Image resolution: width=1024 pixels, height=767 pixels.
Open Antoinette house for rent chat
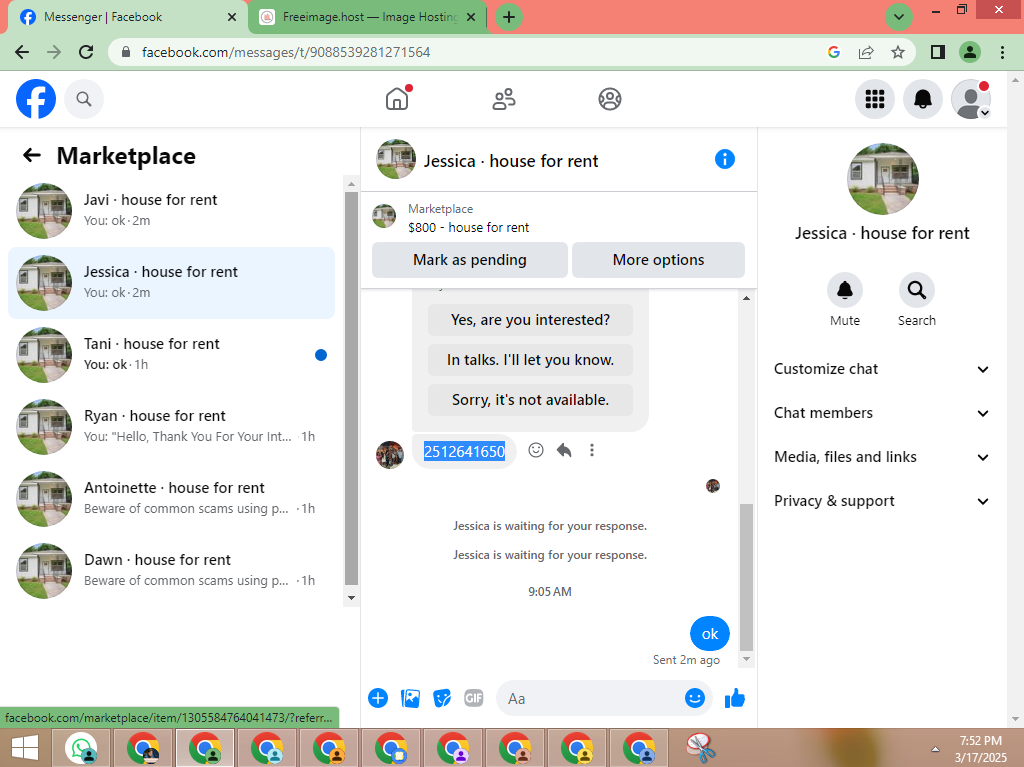pyautogui.click(x=171, y=498)
